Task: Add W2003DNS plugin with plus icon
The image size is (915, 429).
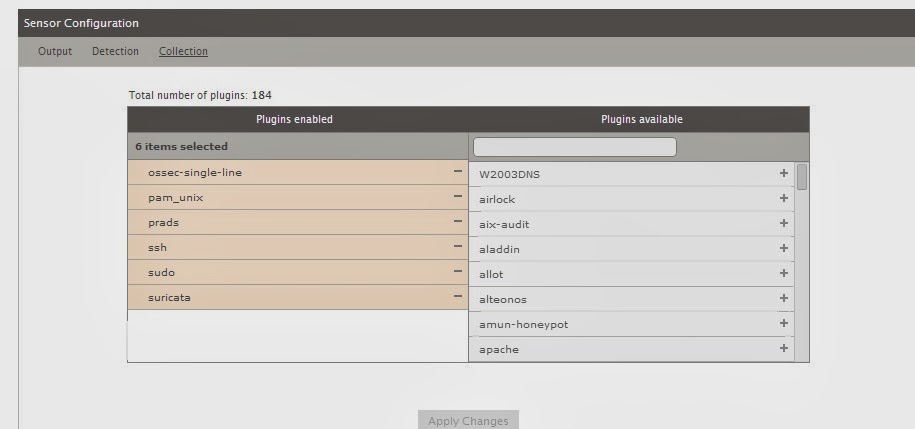Action: pyautogui.click(x=784, y=174)
